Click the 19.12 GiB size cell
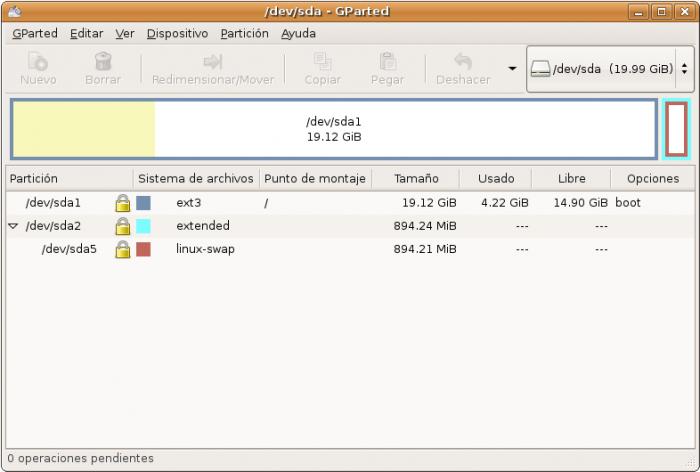 [429, 203]
